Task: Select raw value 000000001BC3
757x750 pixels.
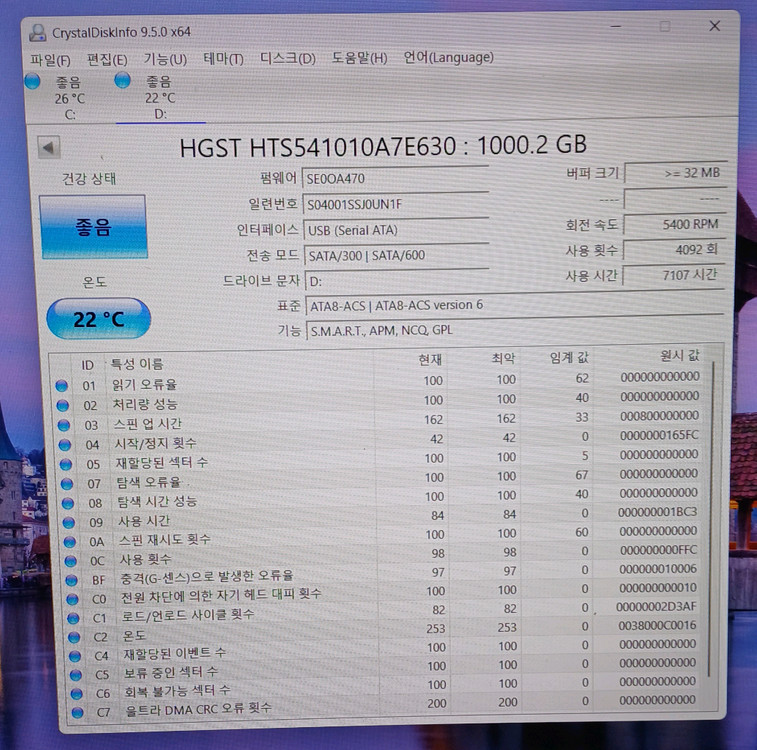Action: 658,512
